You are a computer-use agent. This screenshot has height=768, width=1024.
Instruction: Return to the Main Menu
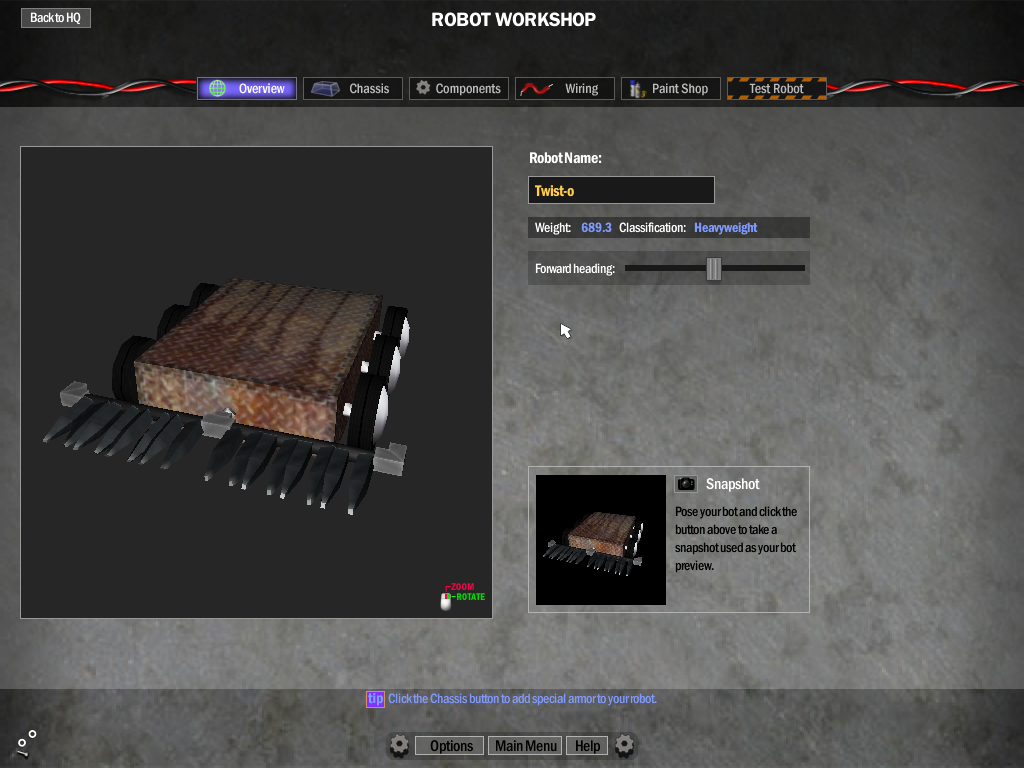526,746
